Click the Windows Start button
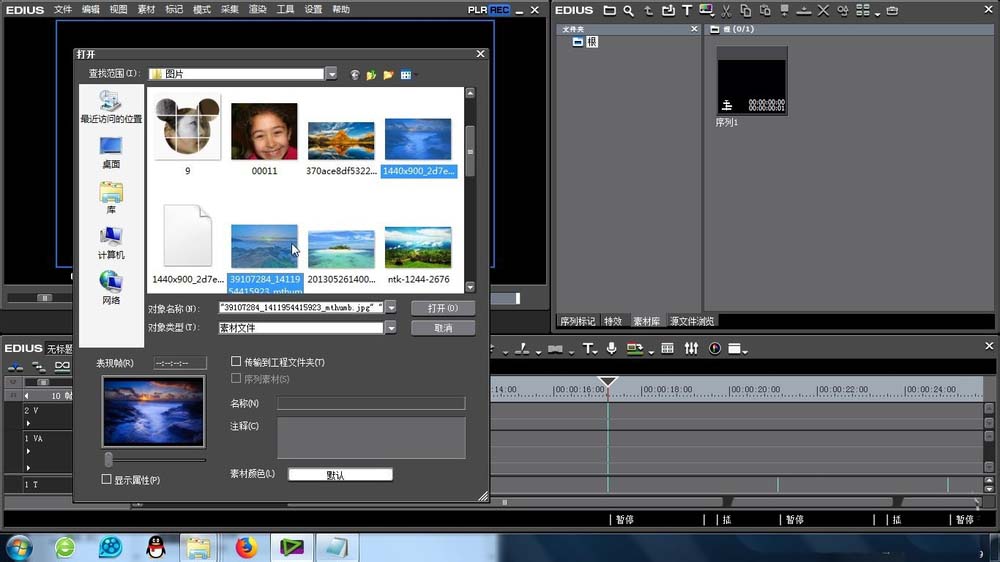1000x562 pixels. click(x=19, y=547)
